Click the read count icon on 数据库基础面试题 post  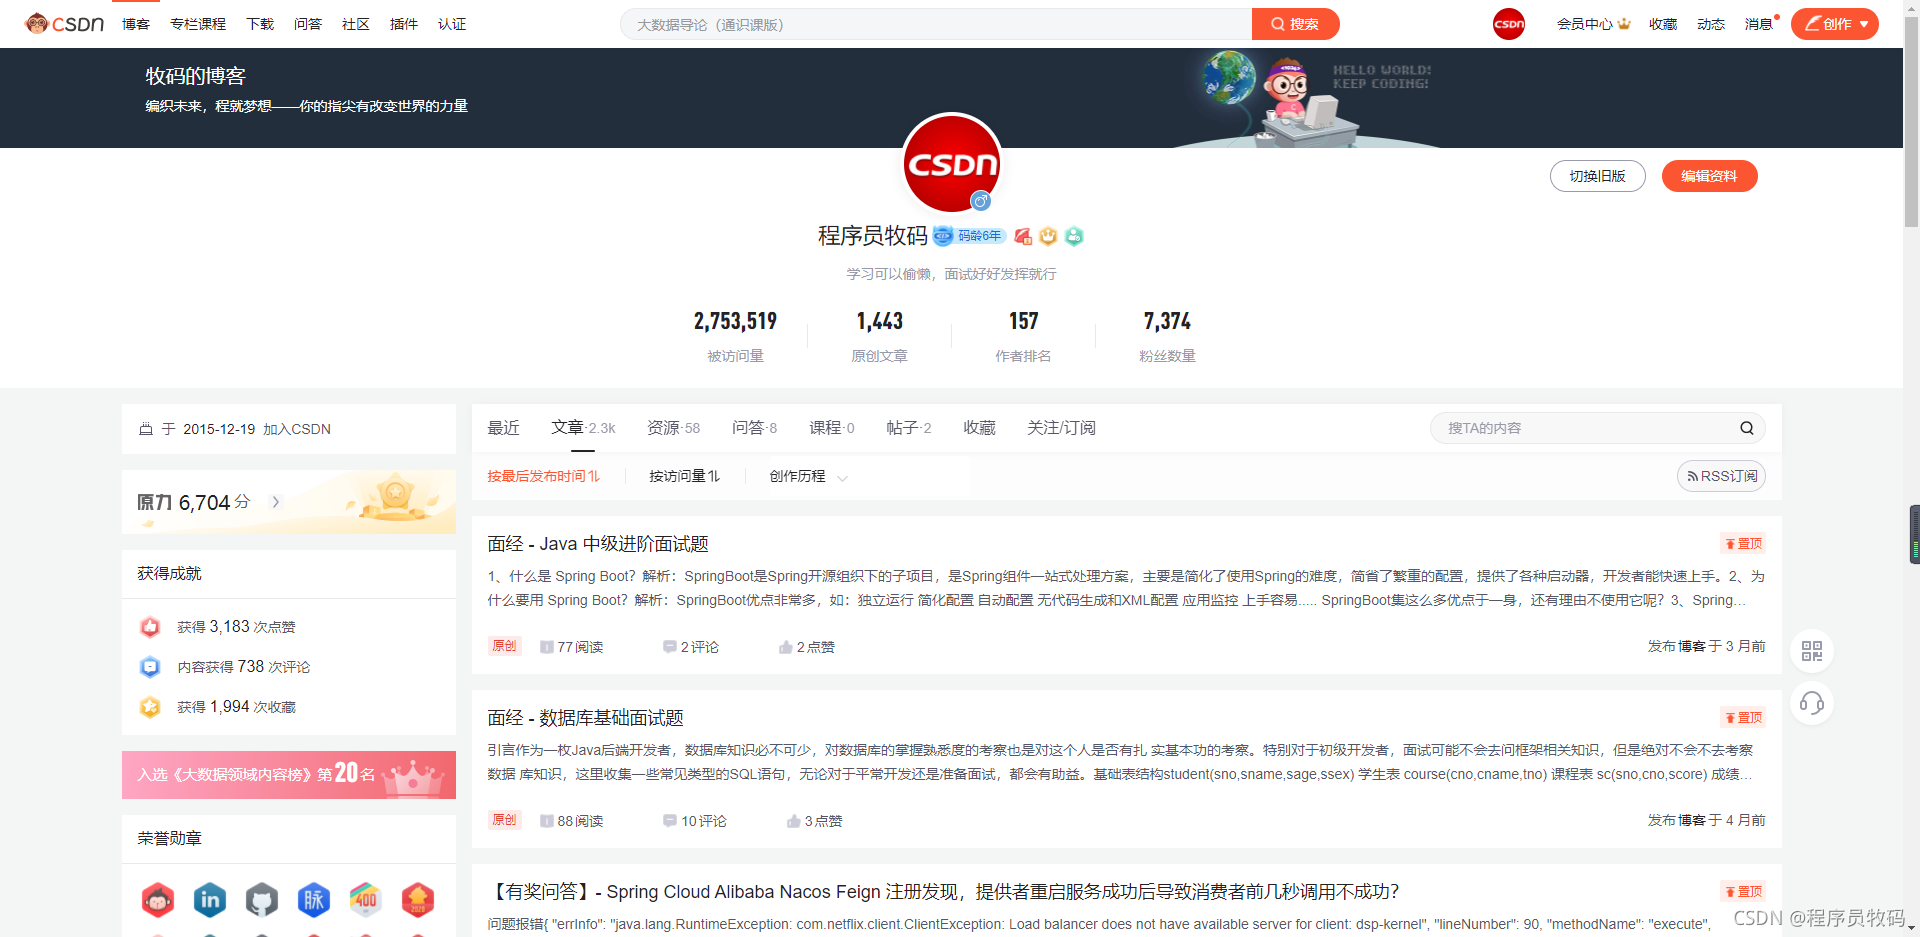click(x=547, y=821)
